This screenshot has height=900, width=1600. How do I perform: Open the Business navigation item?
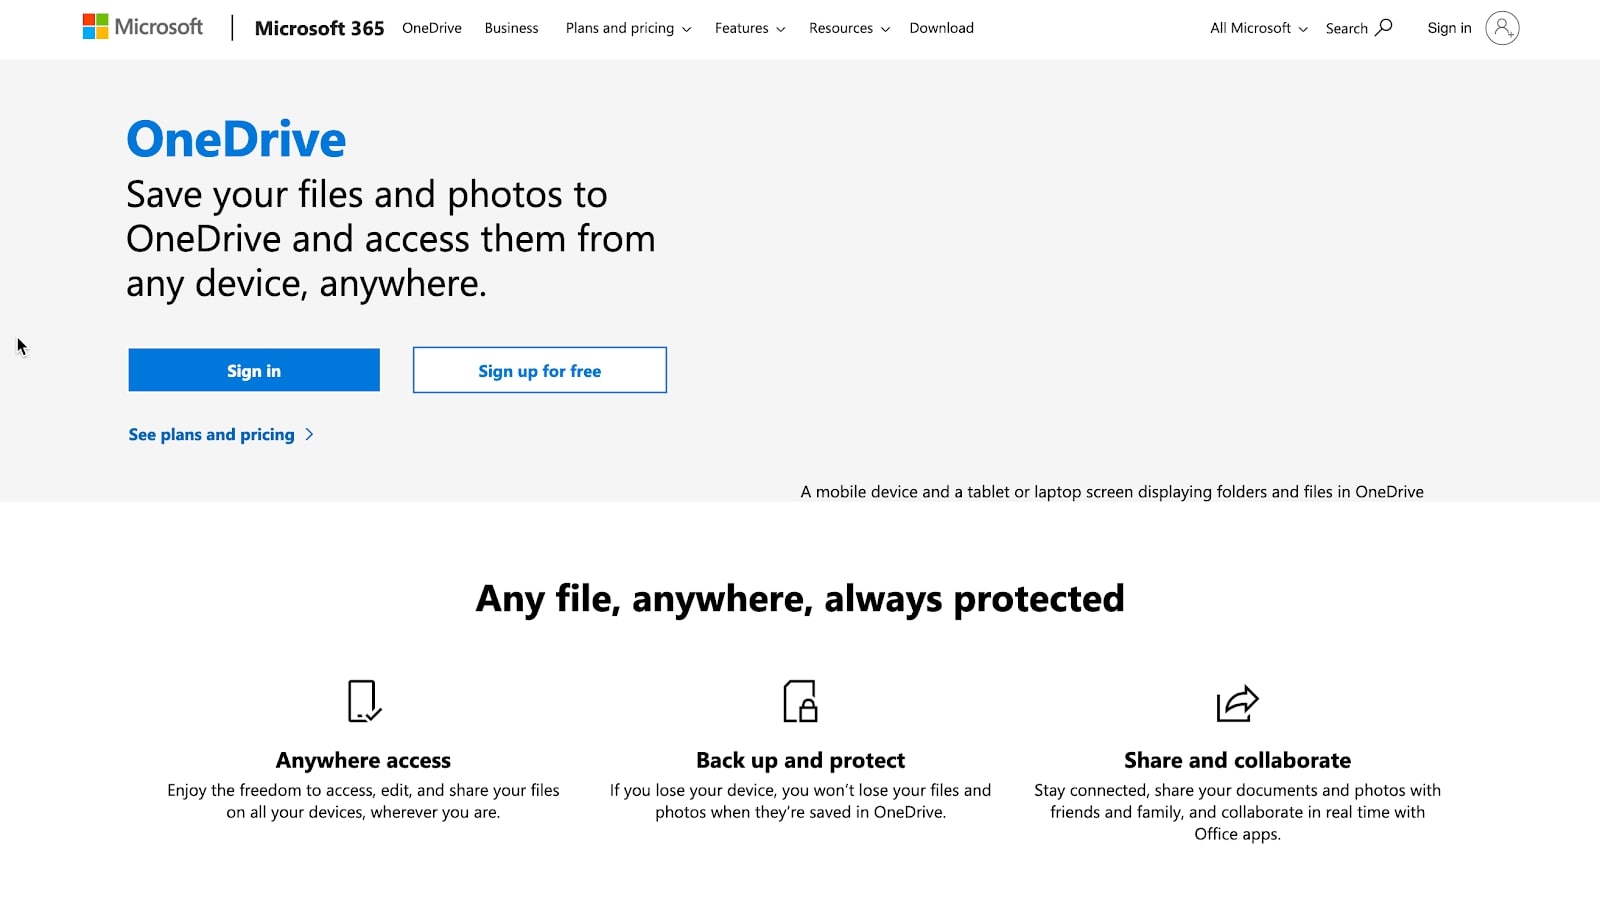pyautogui.click(x=511, y=28)
